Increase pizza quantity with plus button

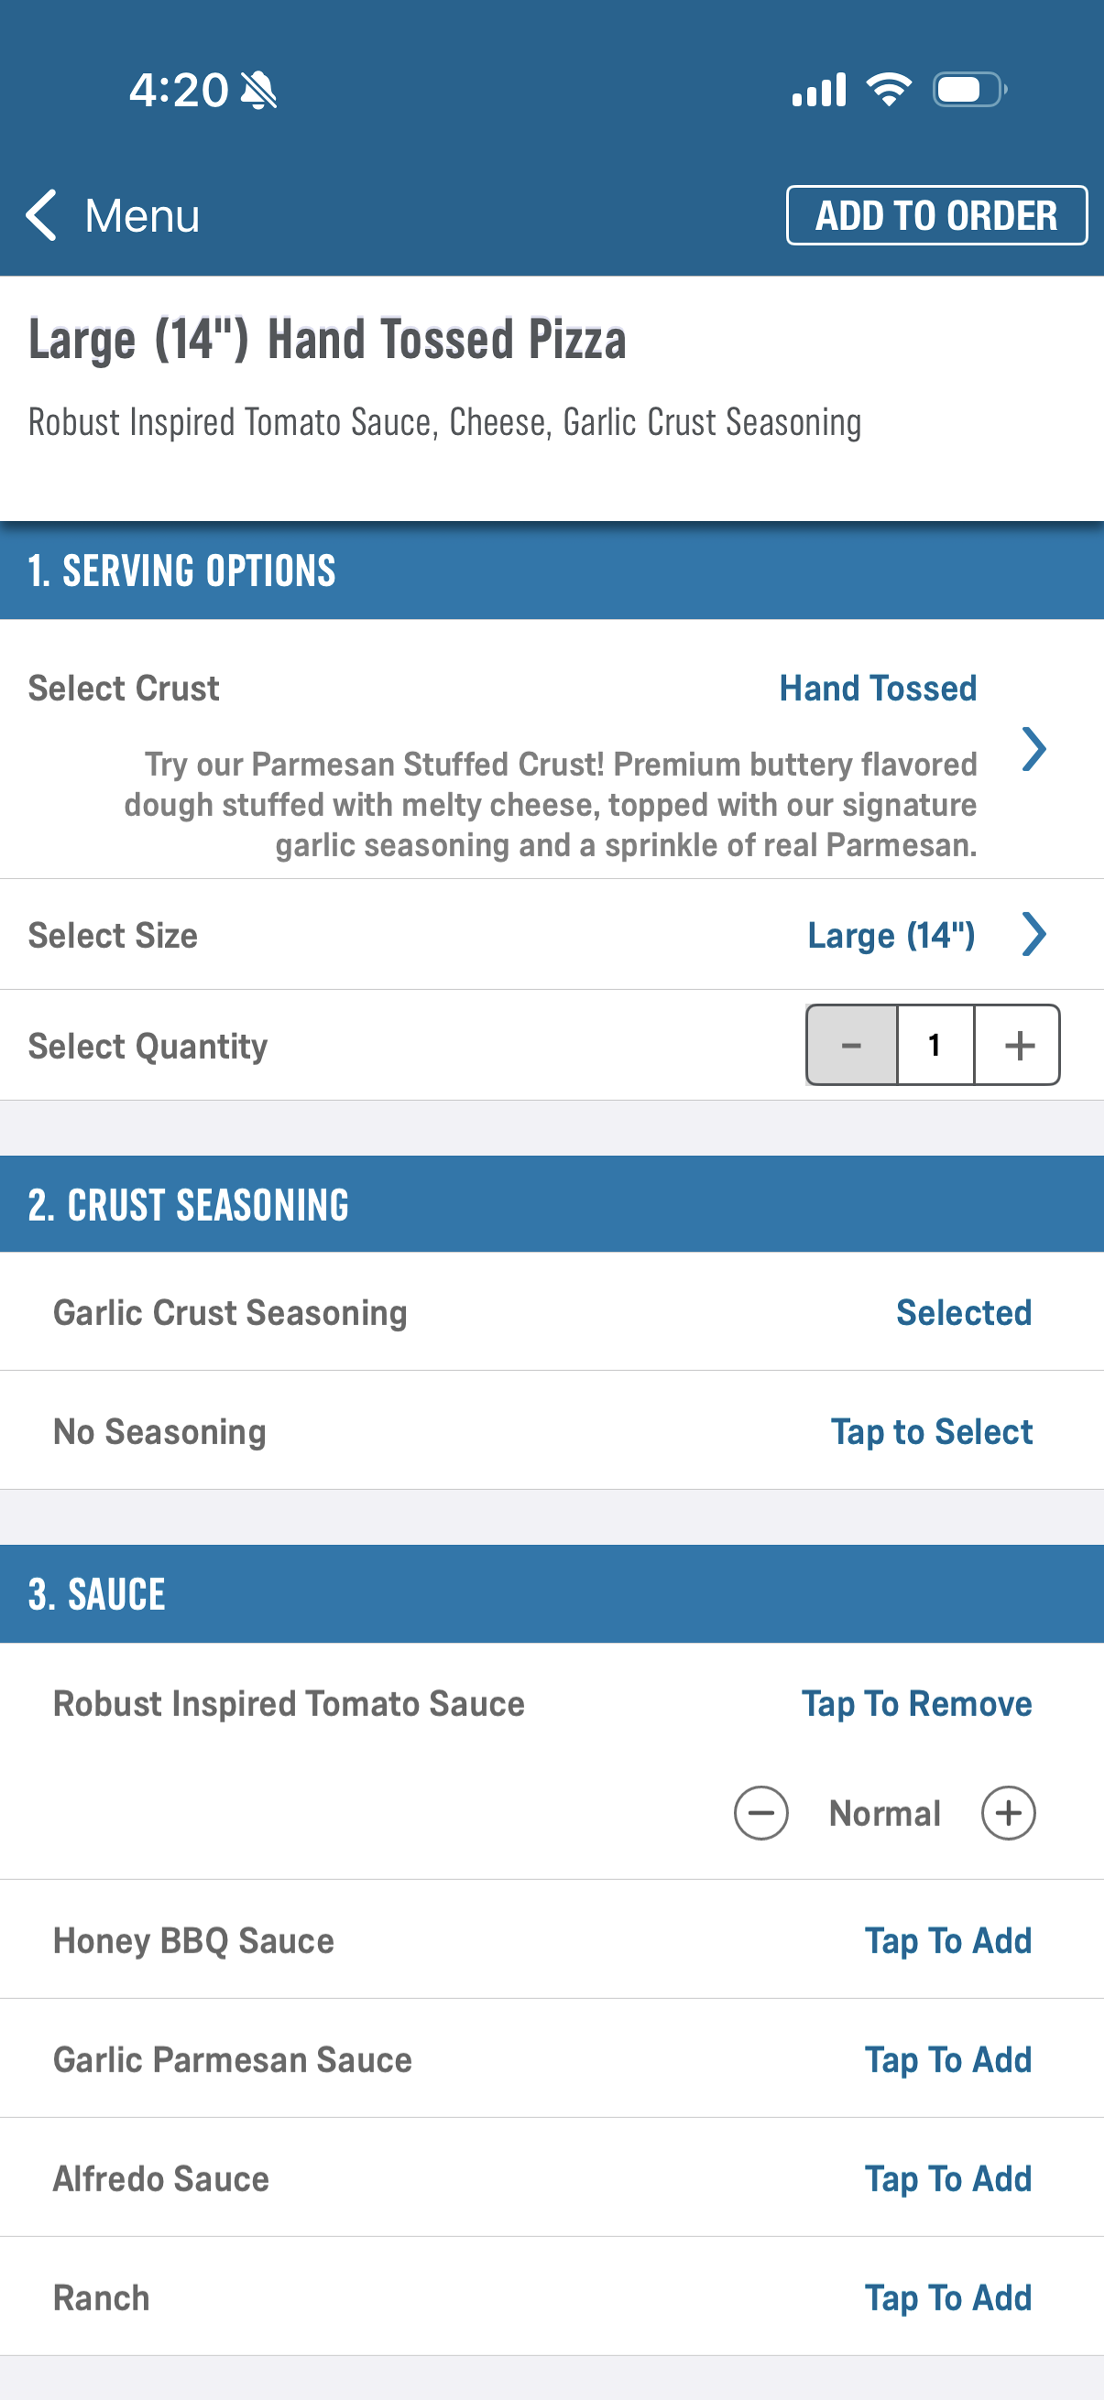(1018, 1045)
